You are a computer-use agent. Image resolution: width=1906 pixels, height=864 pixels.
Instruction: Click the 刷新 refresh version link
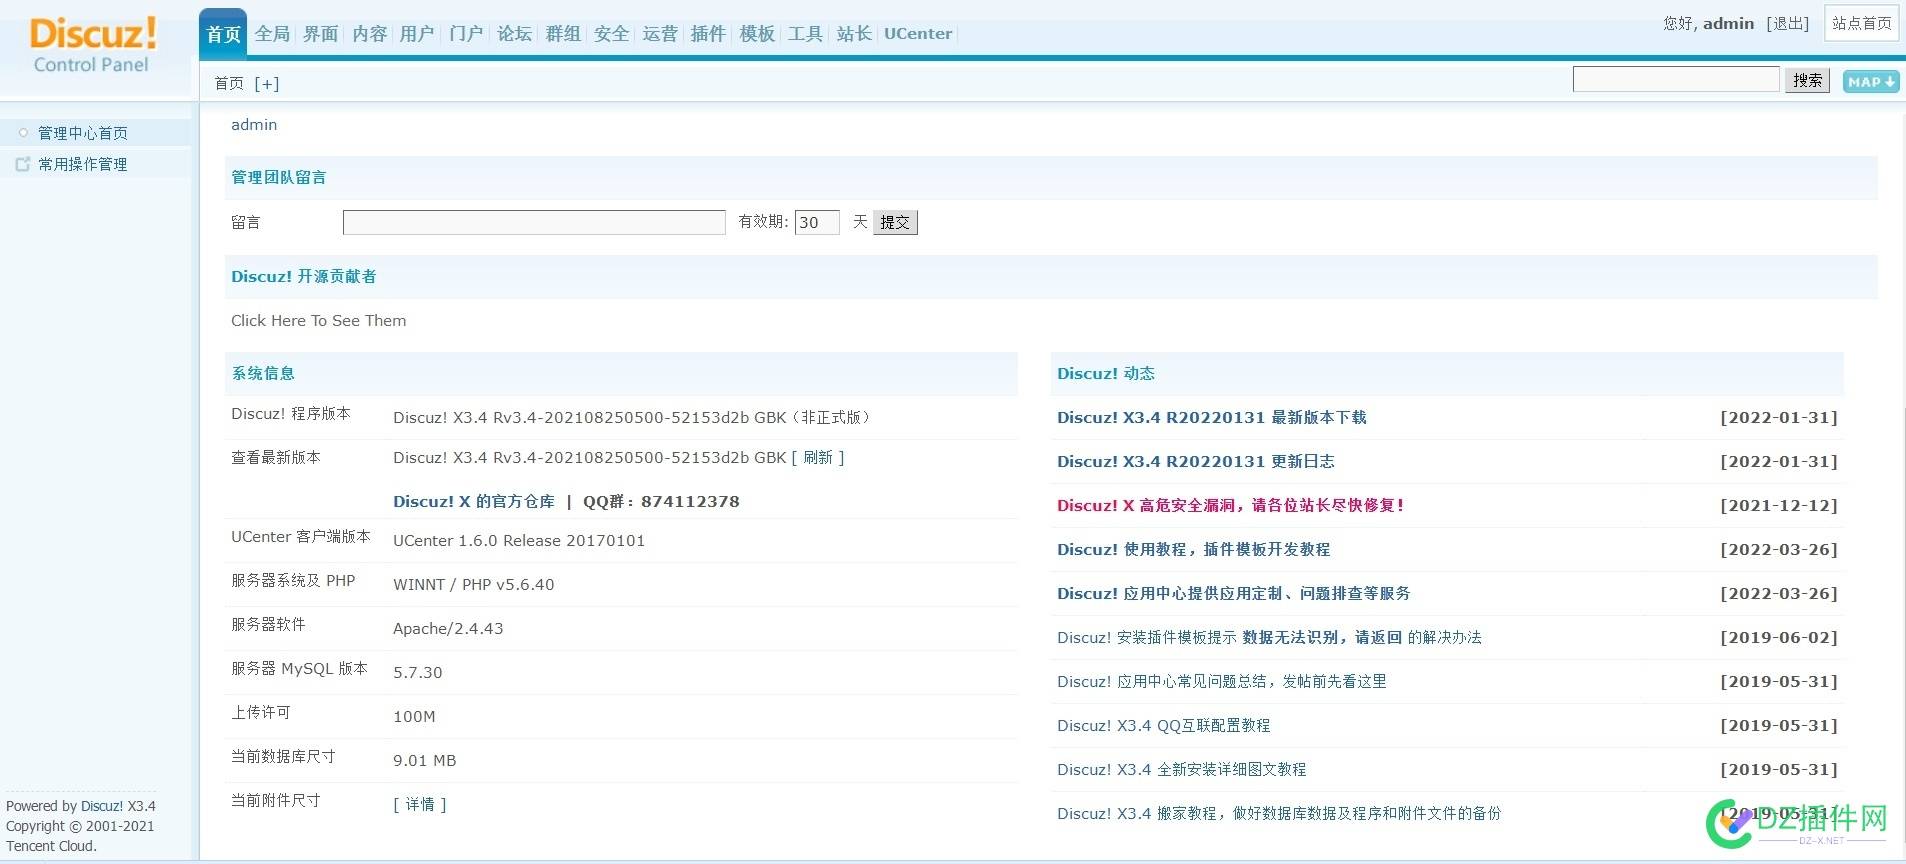pos(818,458)
